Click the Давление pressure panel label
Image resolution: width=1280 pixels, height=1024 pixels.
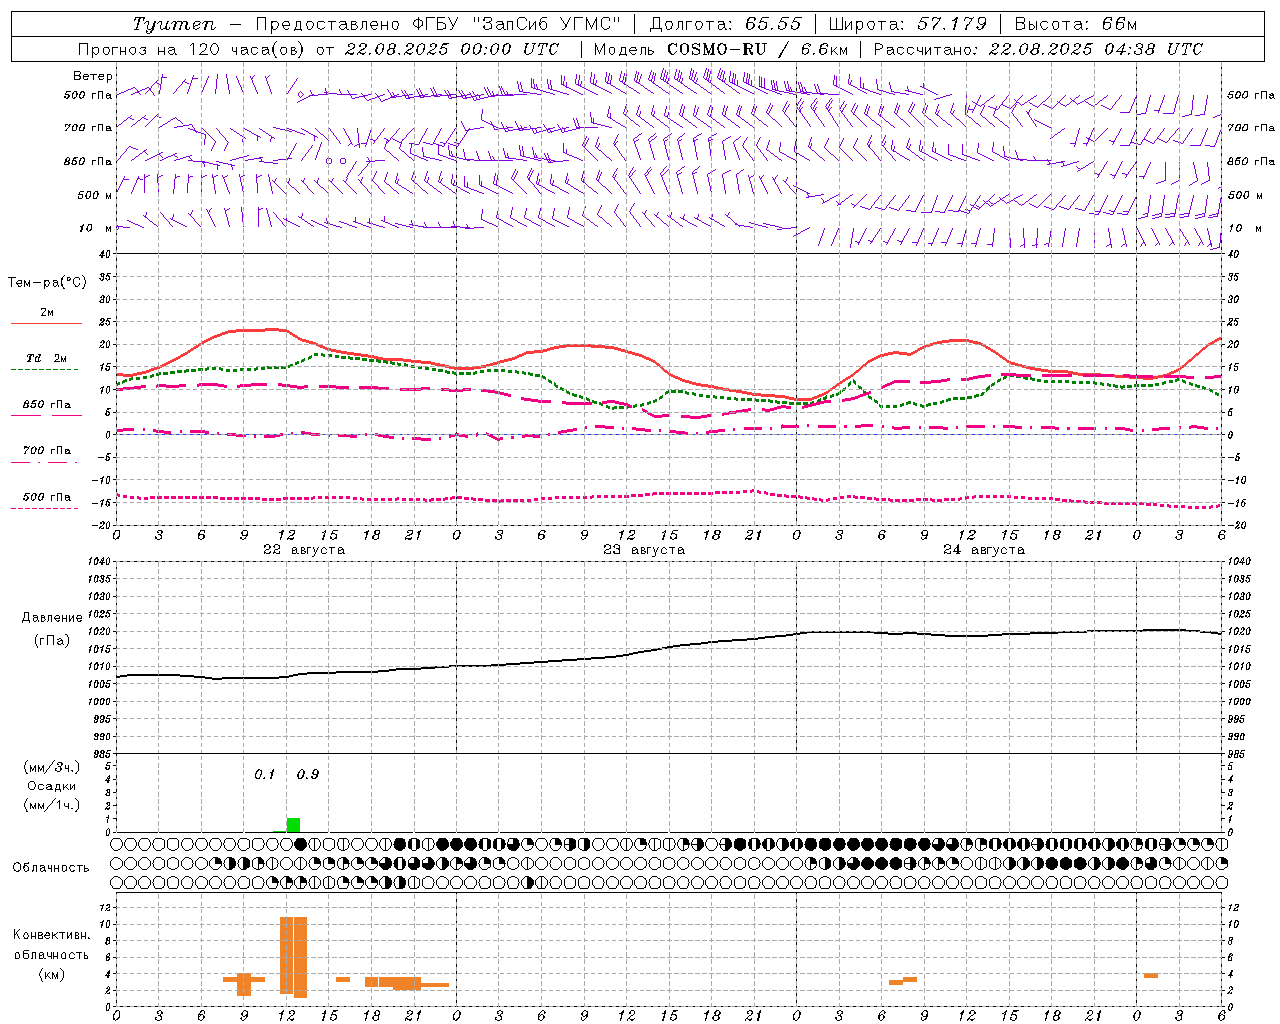click(x=52, y=618)
